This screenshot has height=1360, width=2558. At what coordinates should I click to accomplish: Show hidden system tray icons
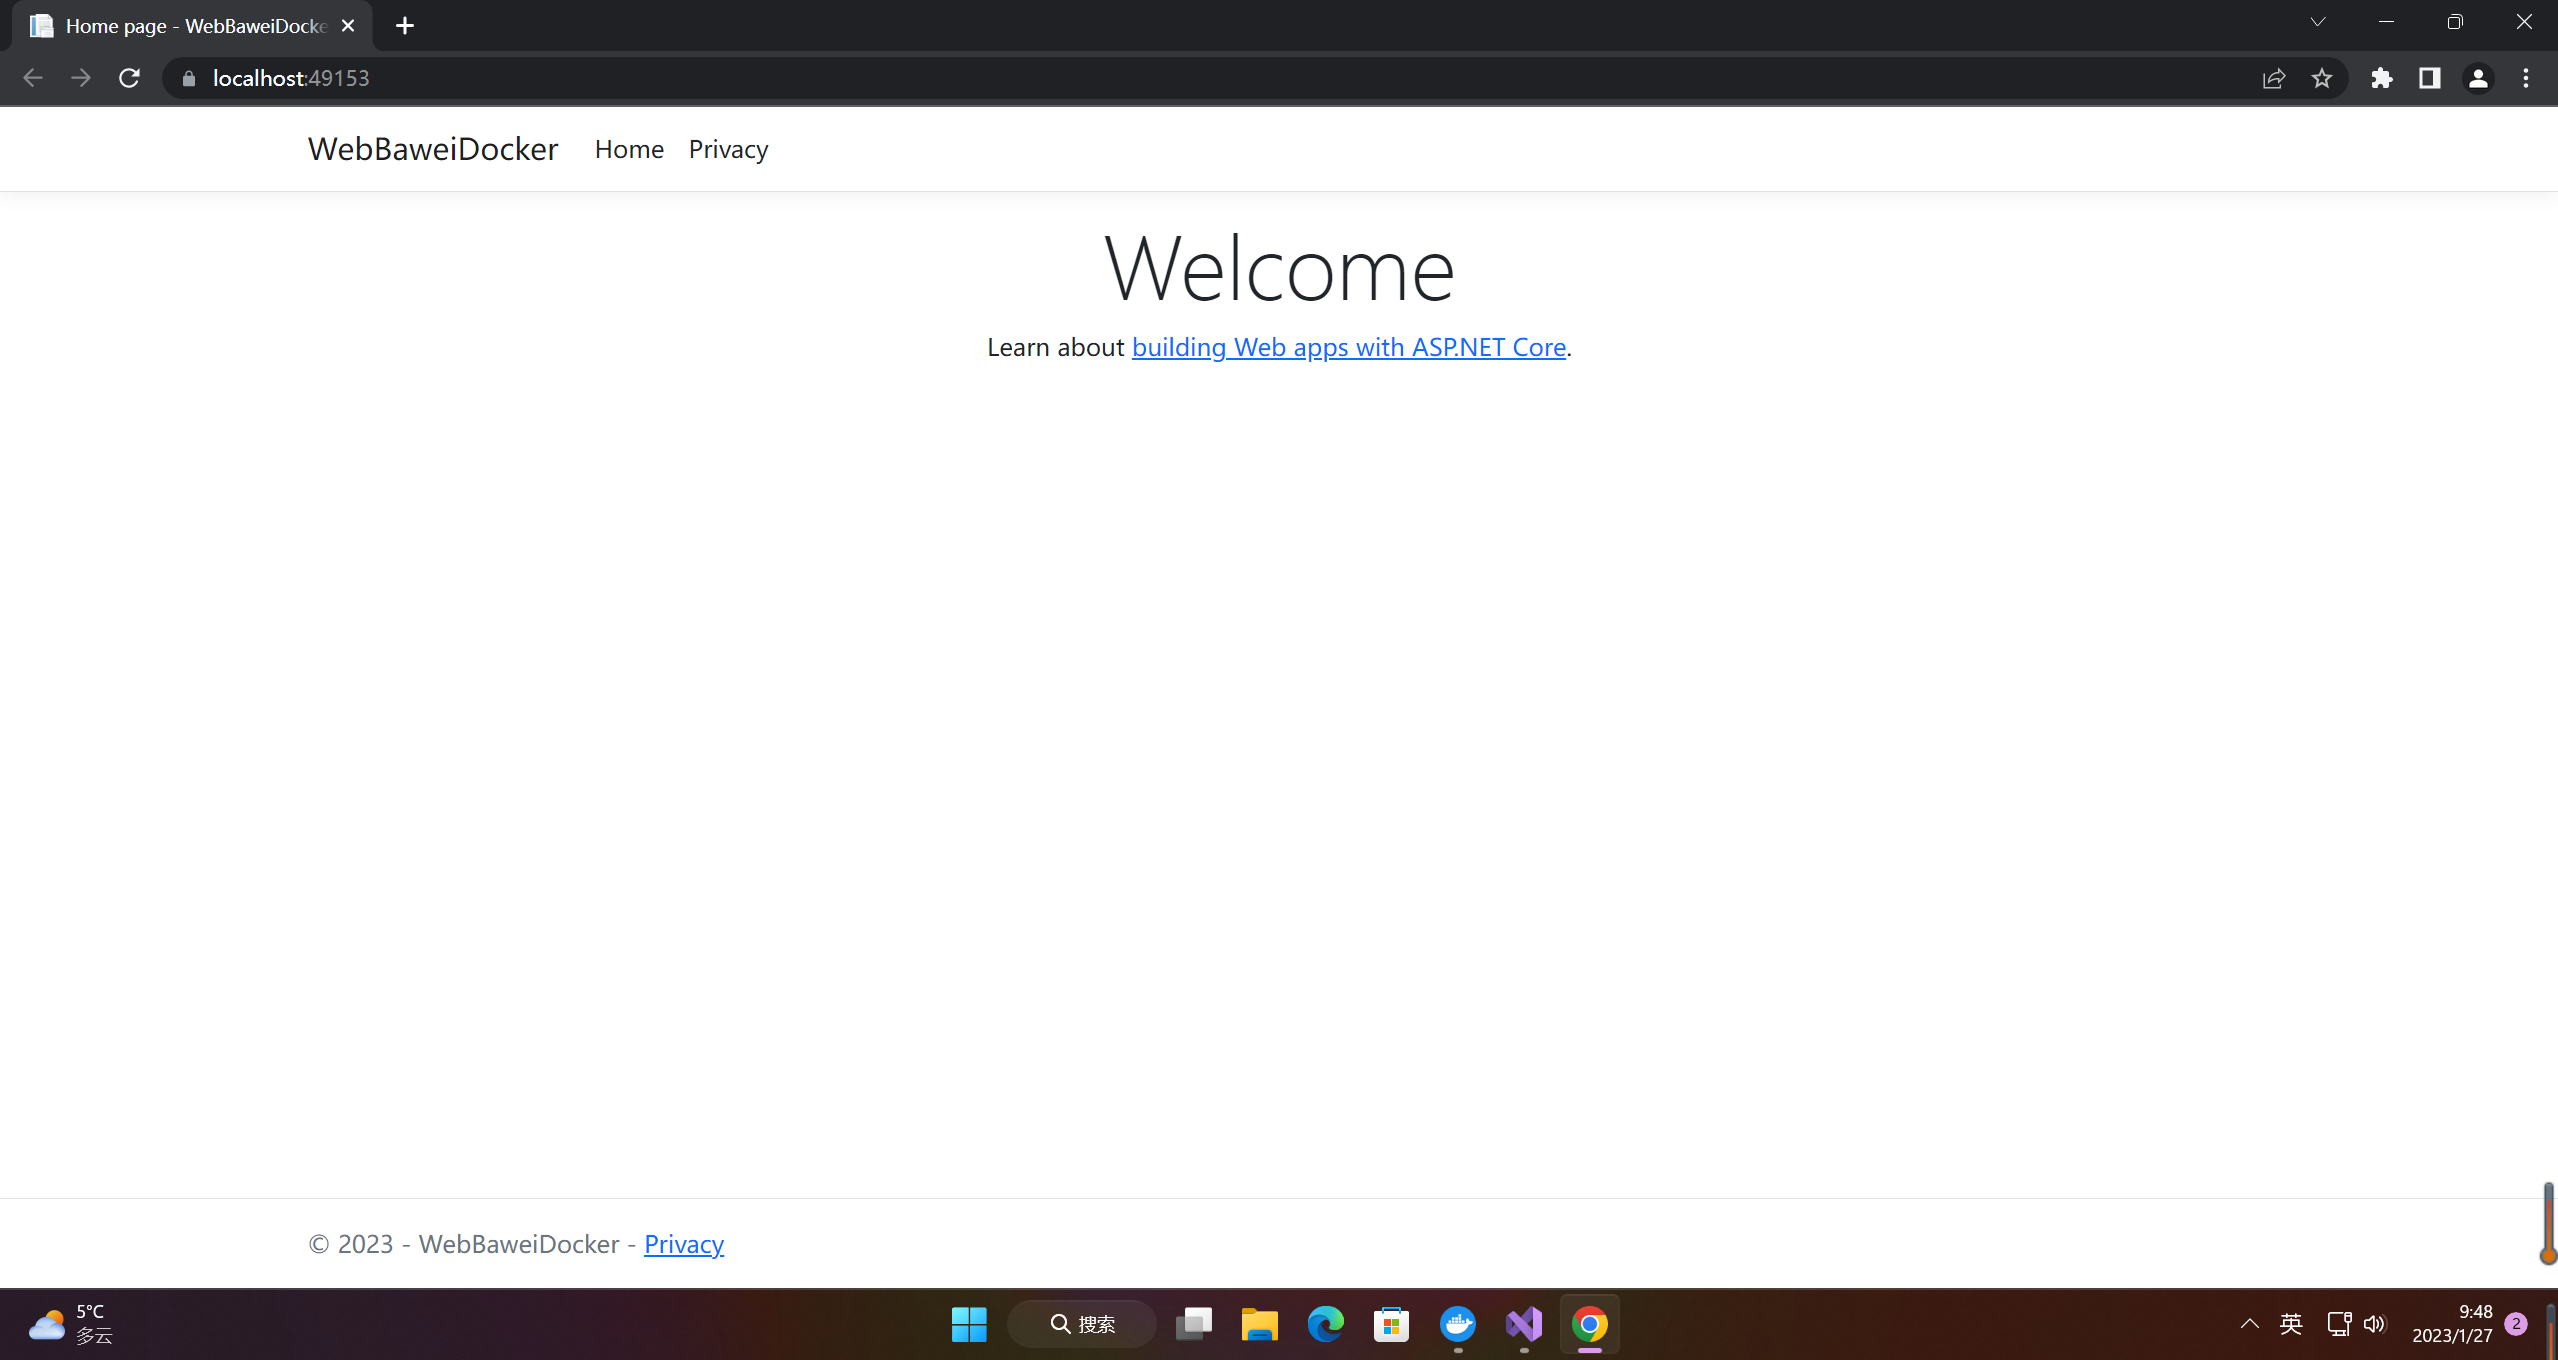tap(2249, 1324)
